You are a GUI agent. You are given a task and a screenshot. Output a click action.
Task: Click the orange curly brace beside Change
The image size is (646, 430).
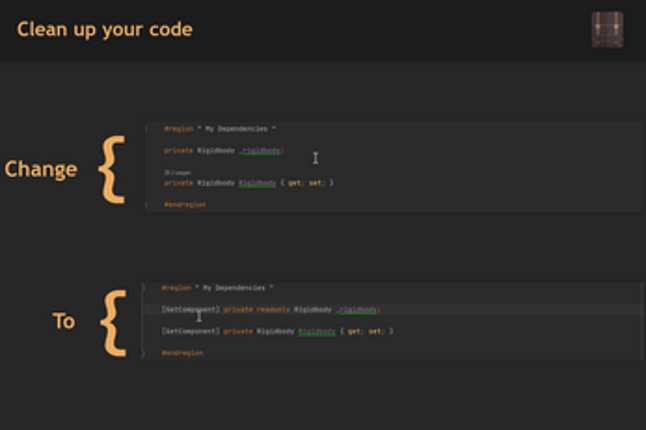coord(112,169)
